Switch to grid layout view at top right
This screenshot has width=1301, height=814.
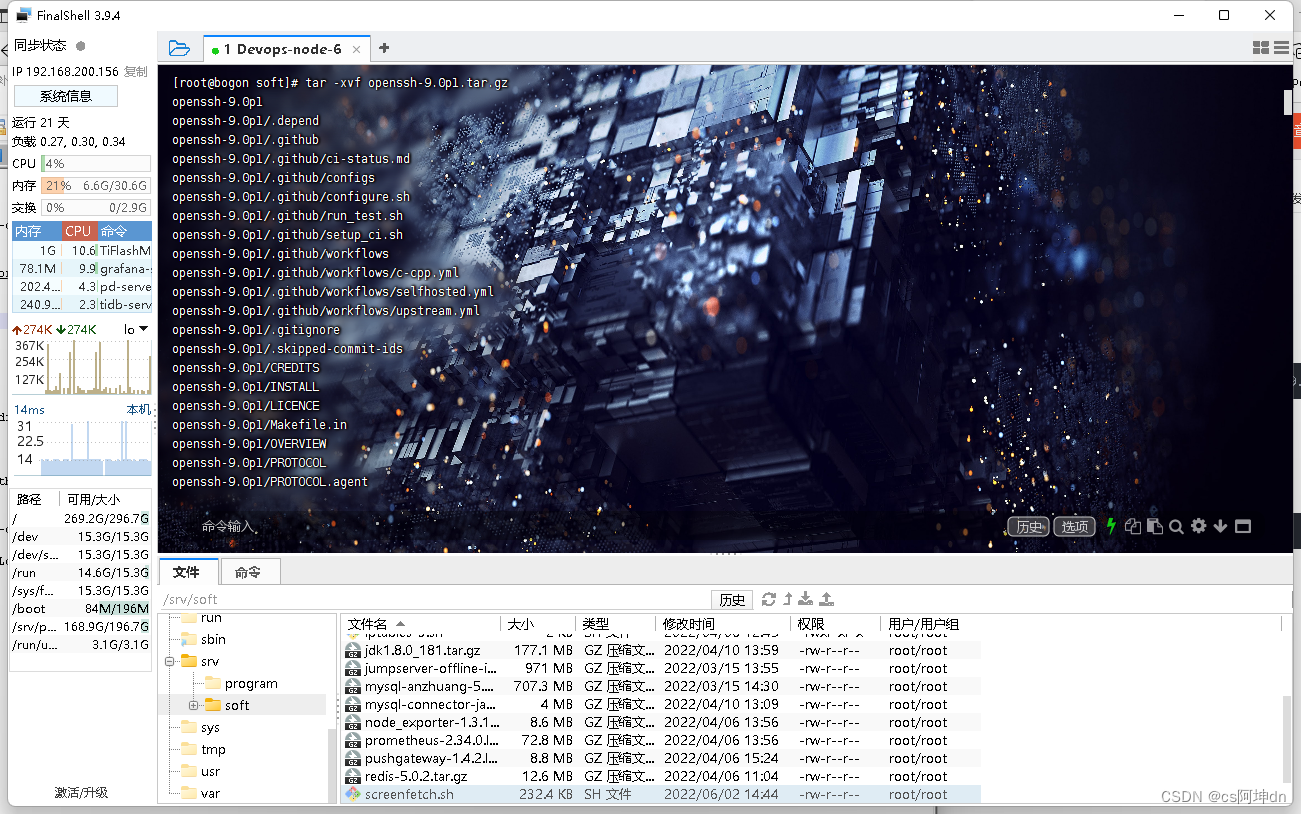coord(1262,47)
